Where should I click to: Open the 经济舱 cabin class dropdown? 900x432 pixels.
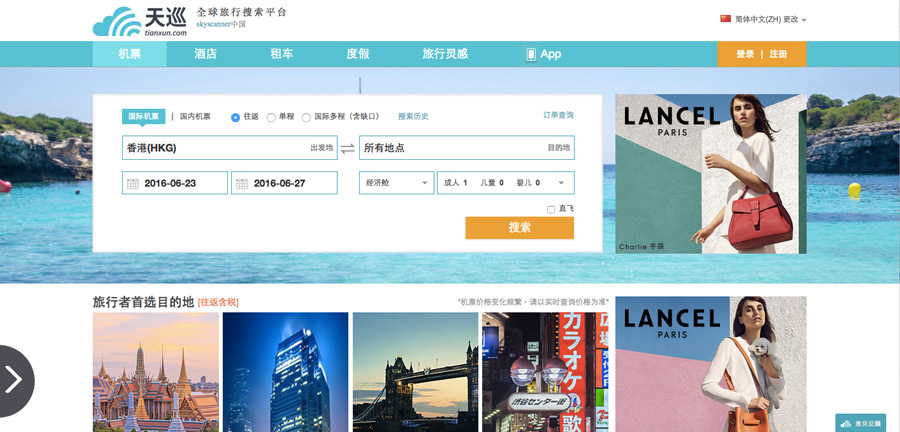coord(397,183)
